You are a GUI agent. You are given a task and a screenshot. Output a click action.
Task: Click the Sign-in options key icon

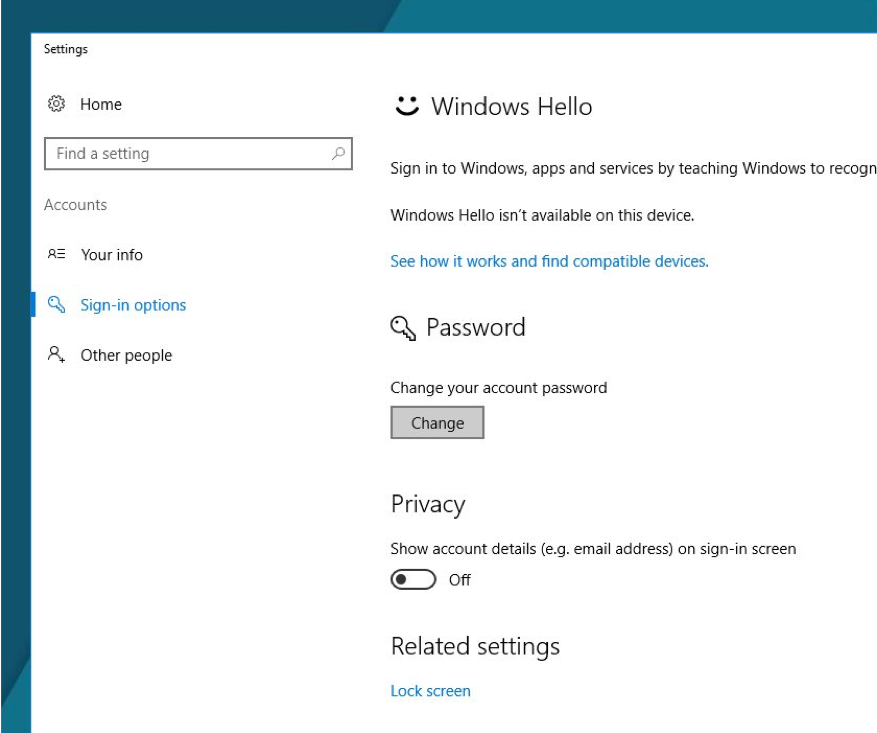pos(56,304)
